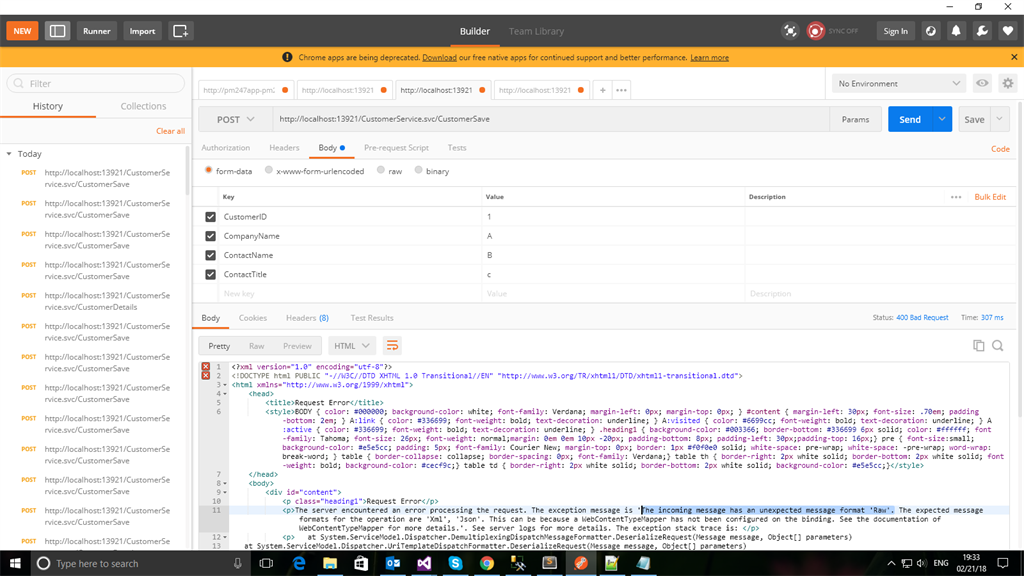1024x576 pixels.
Task: Copy response body to clipboard icon
Action: point(978,345)
